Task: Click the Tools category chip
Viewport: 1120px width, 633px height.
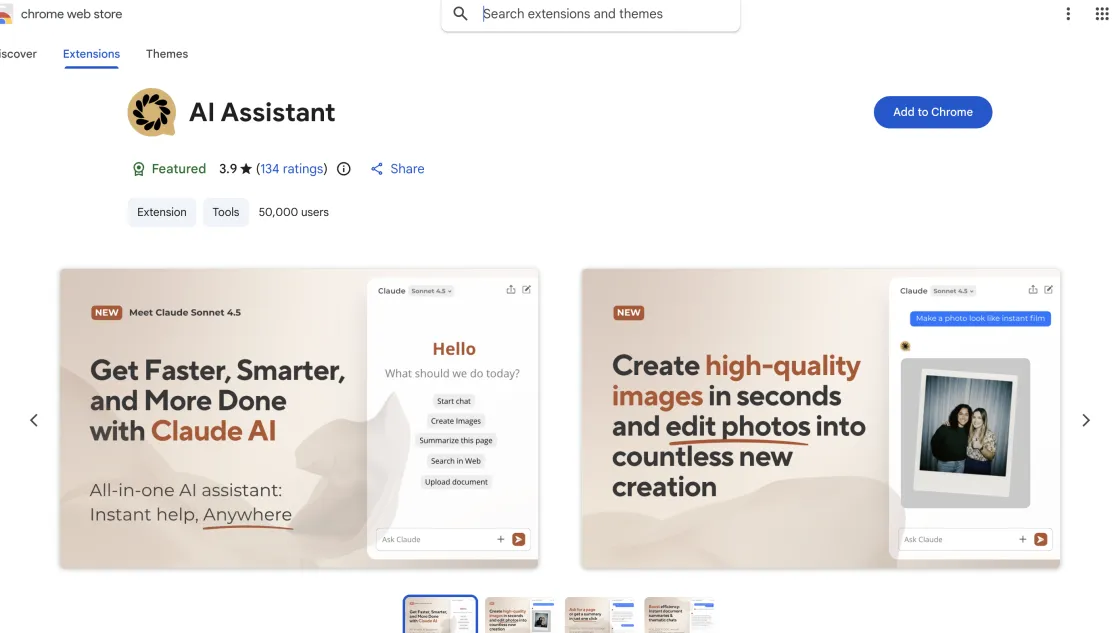Action: coord(225,211)
